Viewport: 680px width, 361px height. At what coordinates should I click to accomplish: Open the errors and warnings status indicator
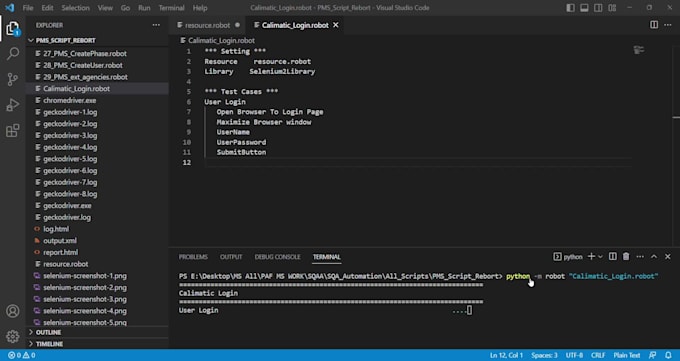coord(22,355)
